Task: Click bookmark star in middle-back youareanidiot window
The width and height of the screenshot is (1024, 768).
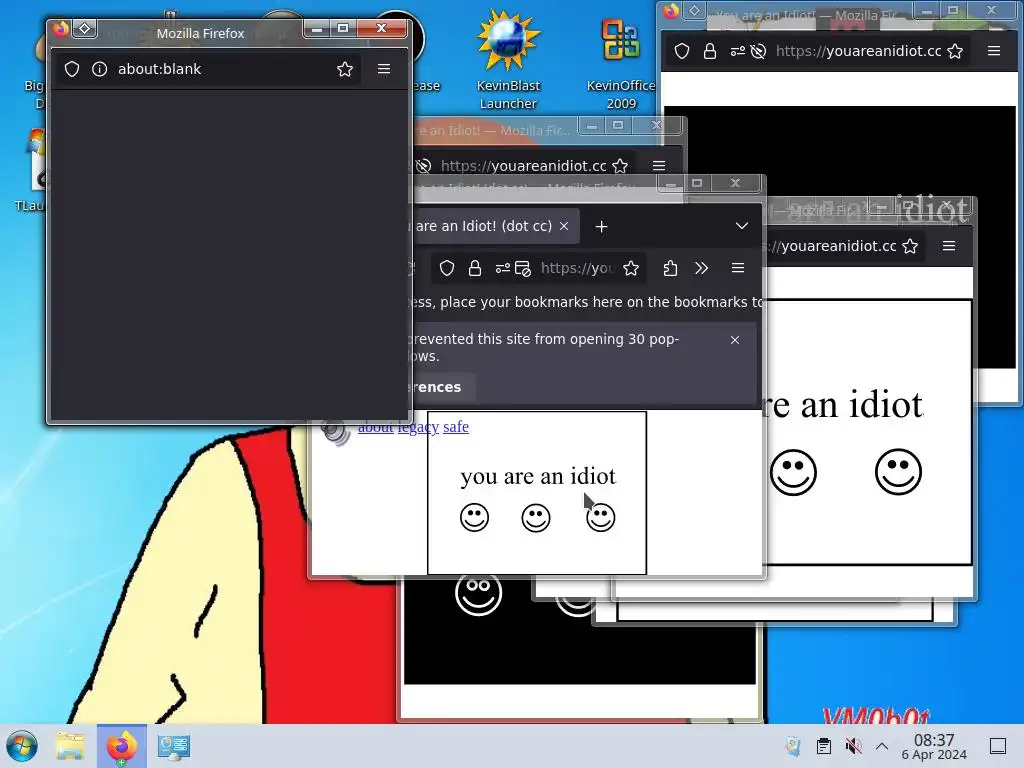Action: tap(620, 166)
